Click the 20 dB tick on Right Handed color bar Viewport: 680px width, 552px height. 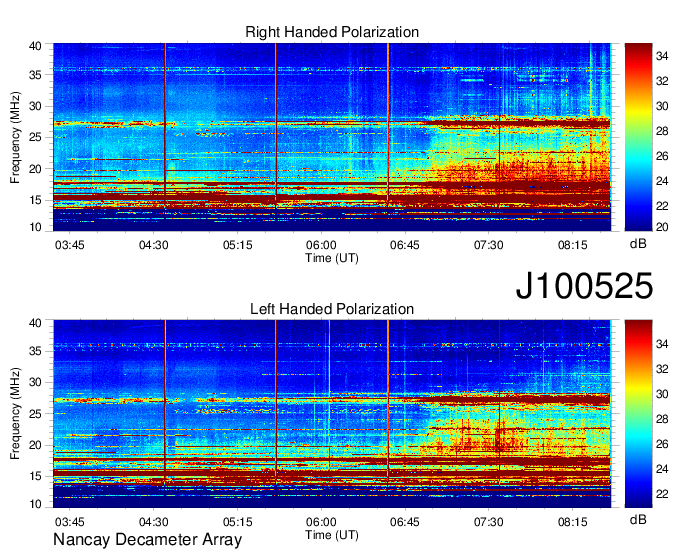[x=662, y=227]
